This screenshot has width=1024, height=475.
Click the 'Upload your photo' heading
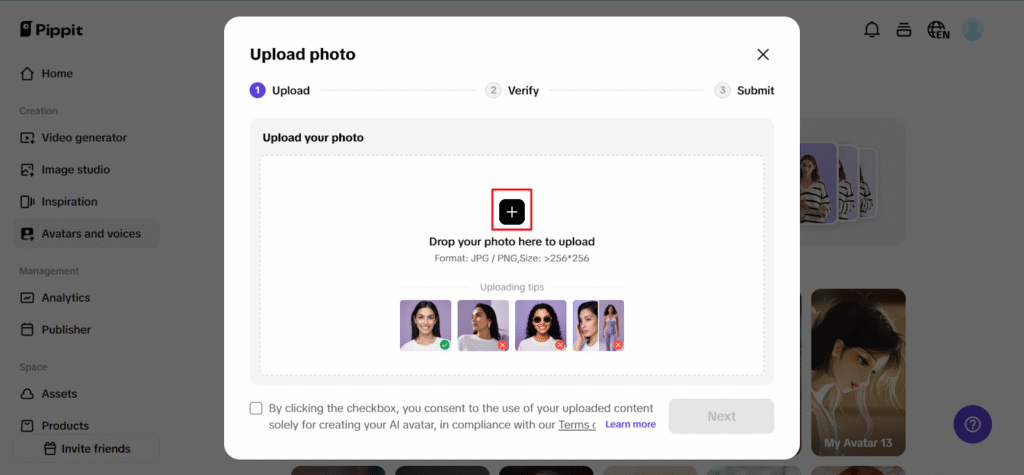point(313,138)
